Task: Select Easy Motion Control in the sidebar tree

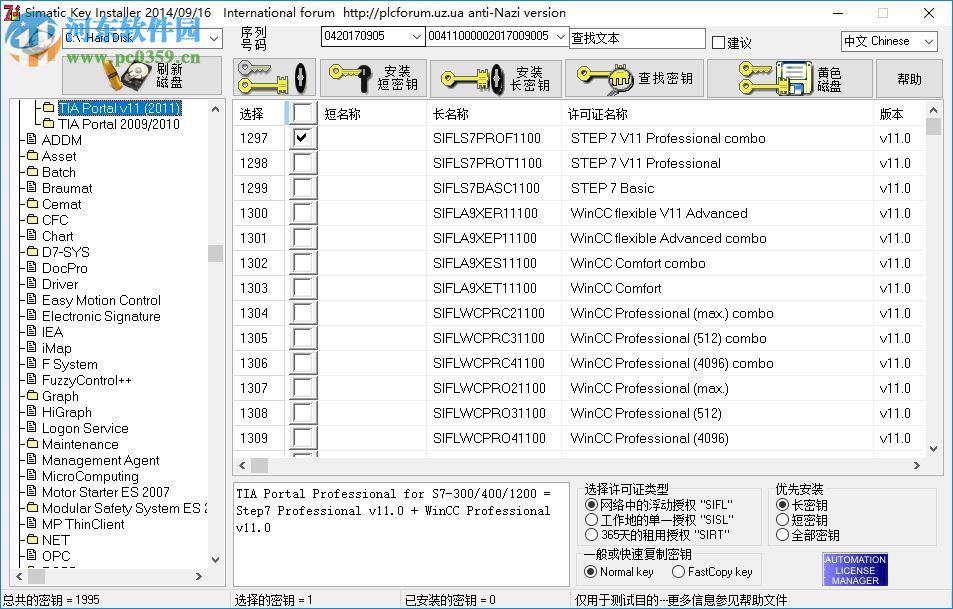Action: pos(100,300)
